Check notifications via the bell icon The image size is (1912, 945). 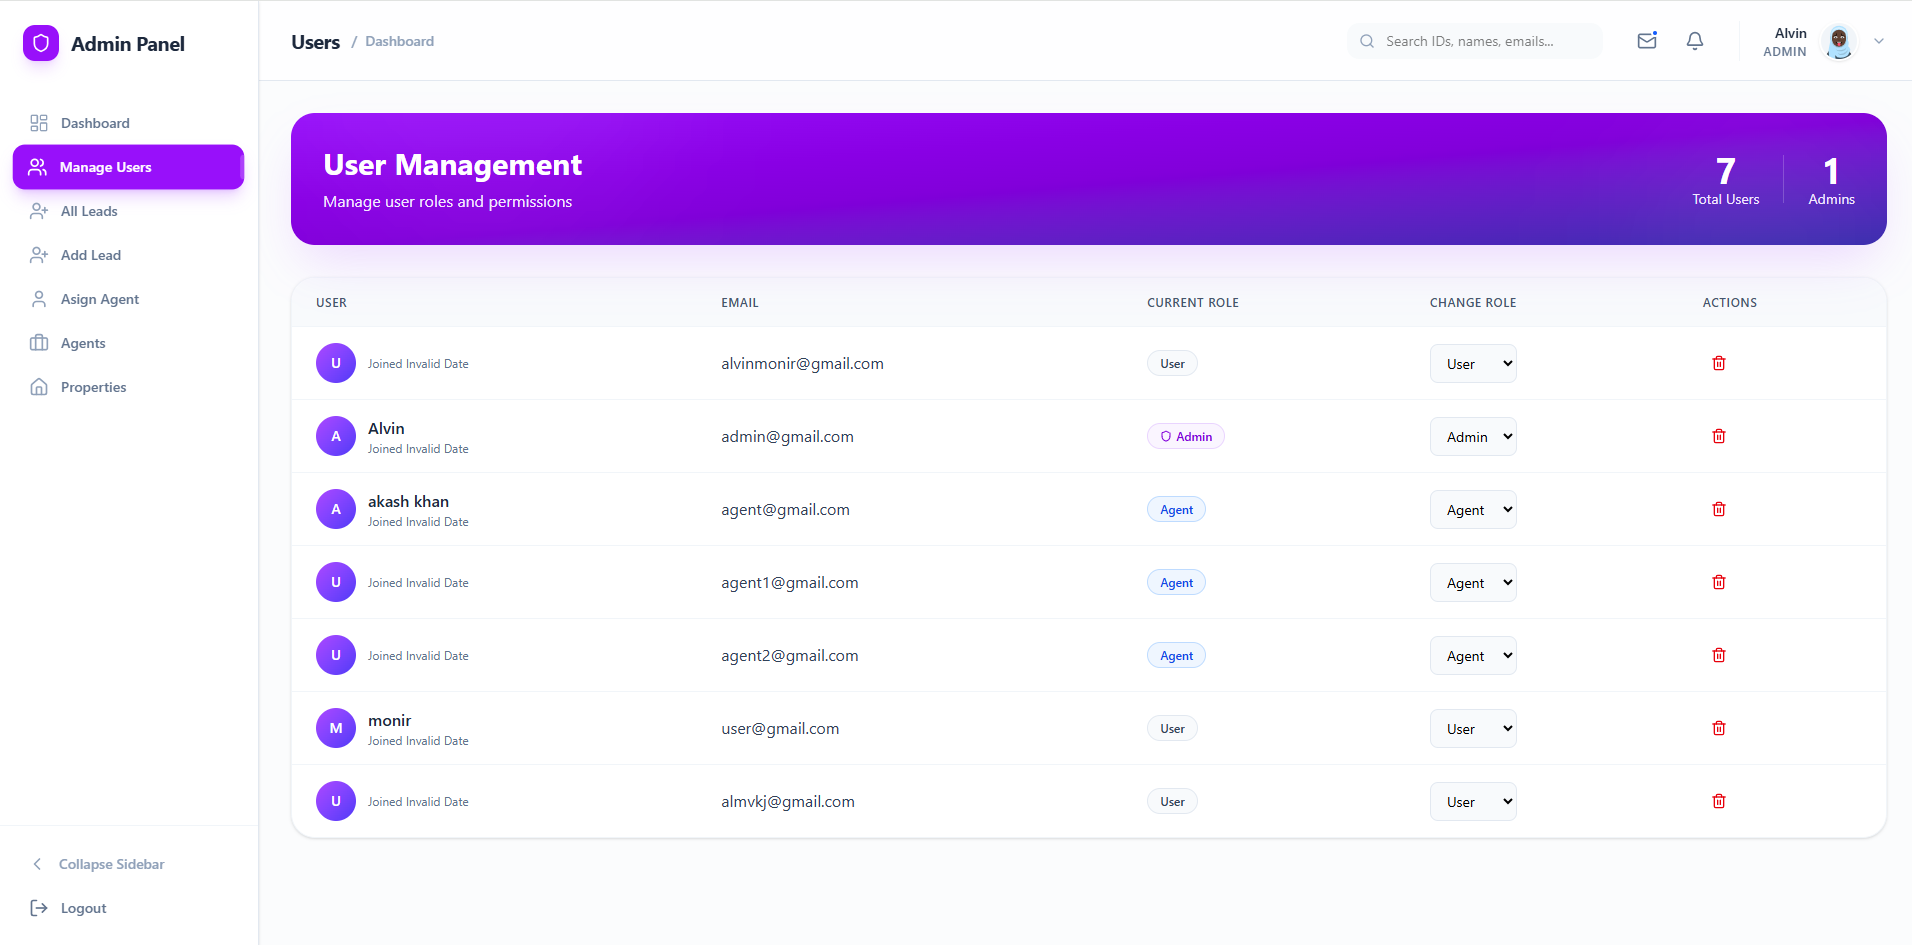point(1694,41)
